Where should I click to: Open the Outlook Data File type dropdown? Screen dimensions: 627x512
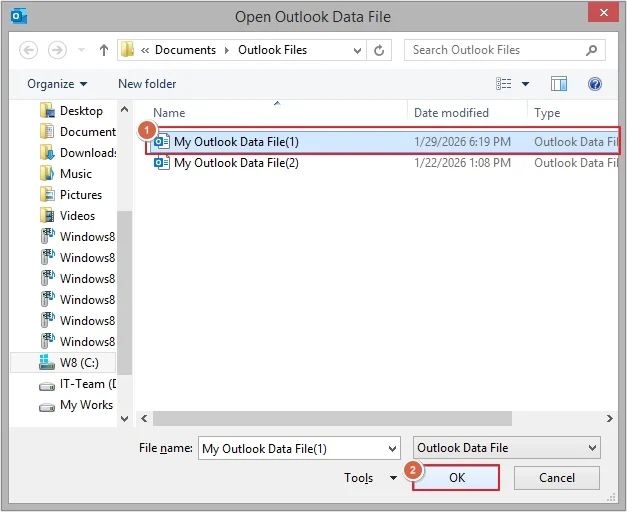(x=507, y=448)
